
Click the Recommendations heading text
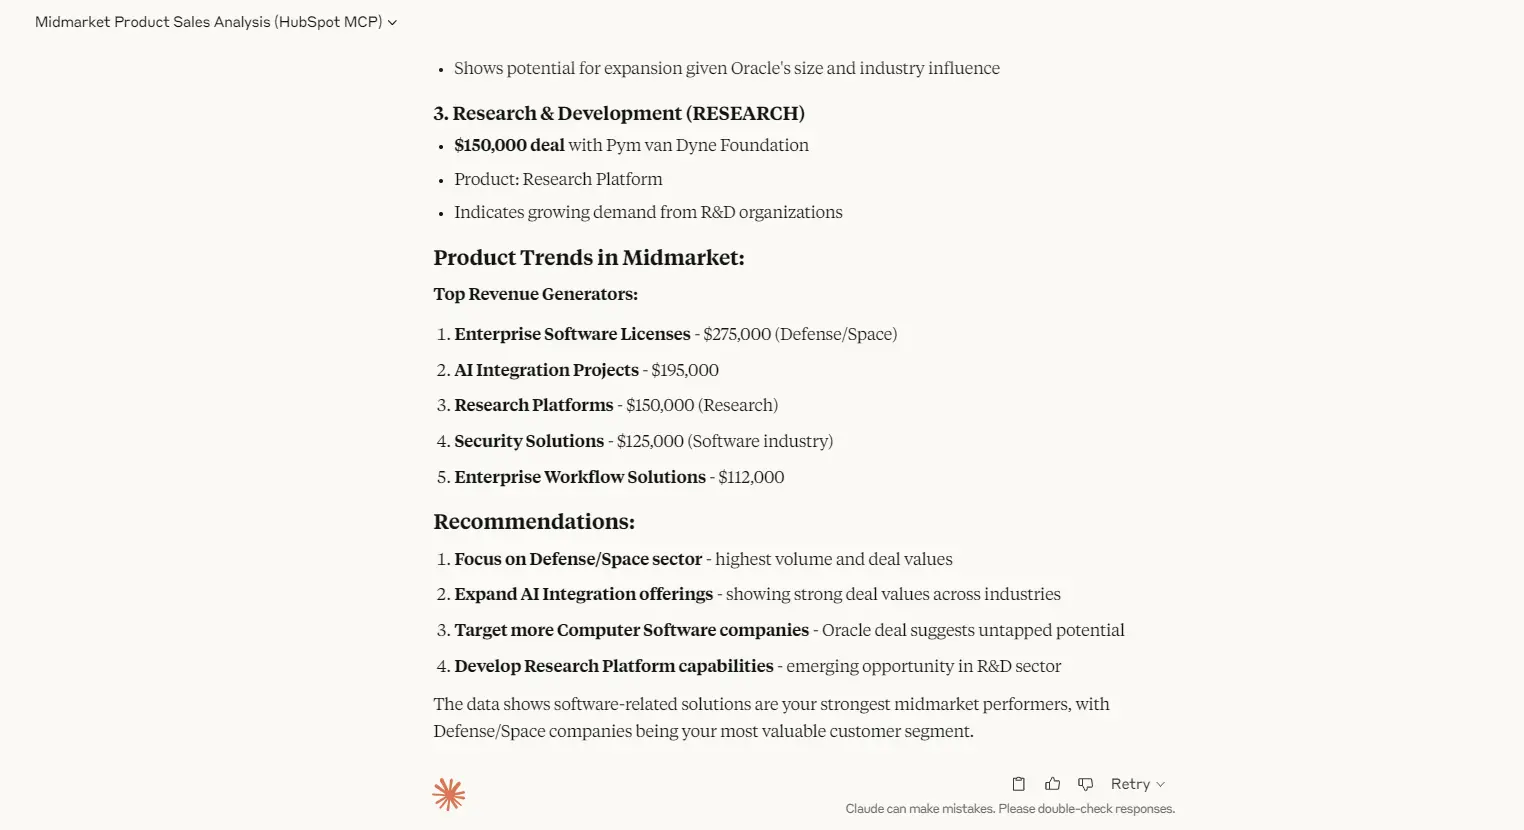click(534, 521)
